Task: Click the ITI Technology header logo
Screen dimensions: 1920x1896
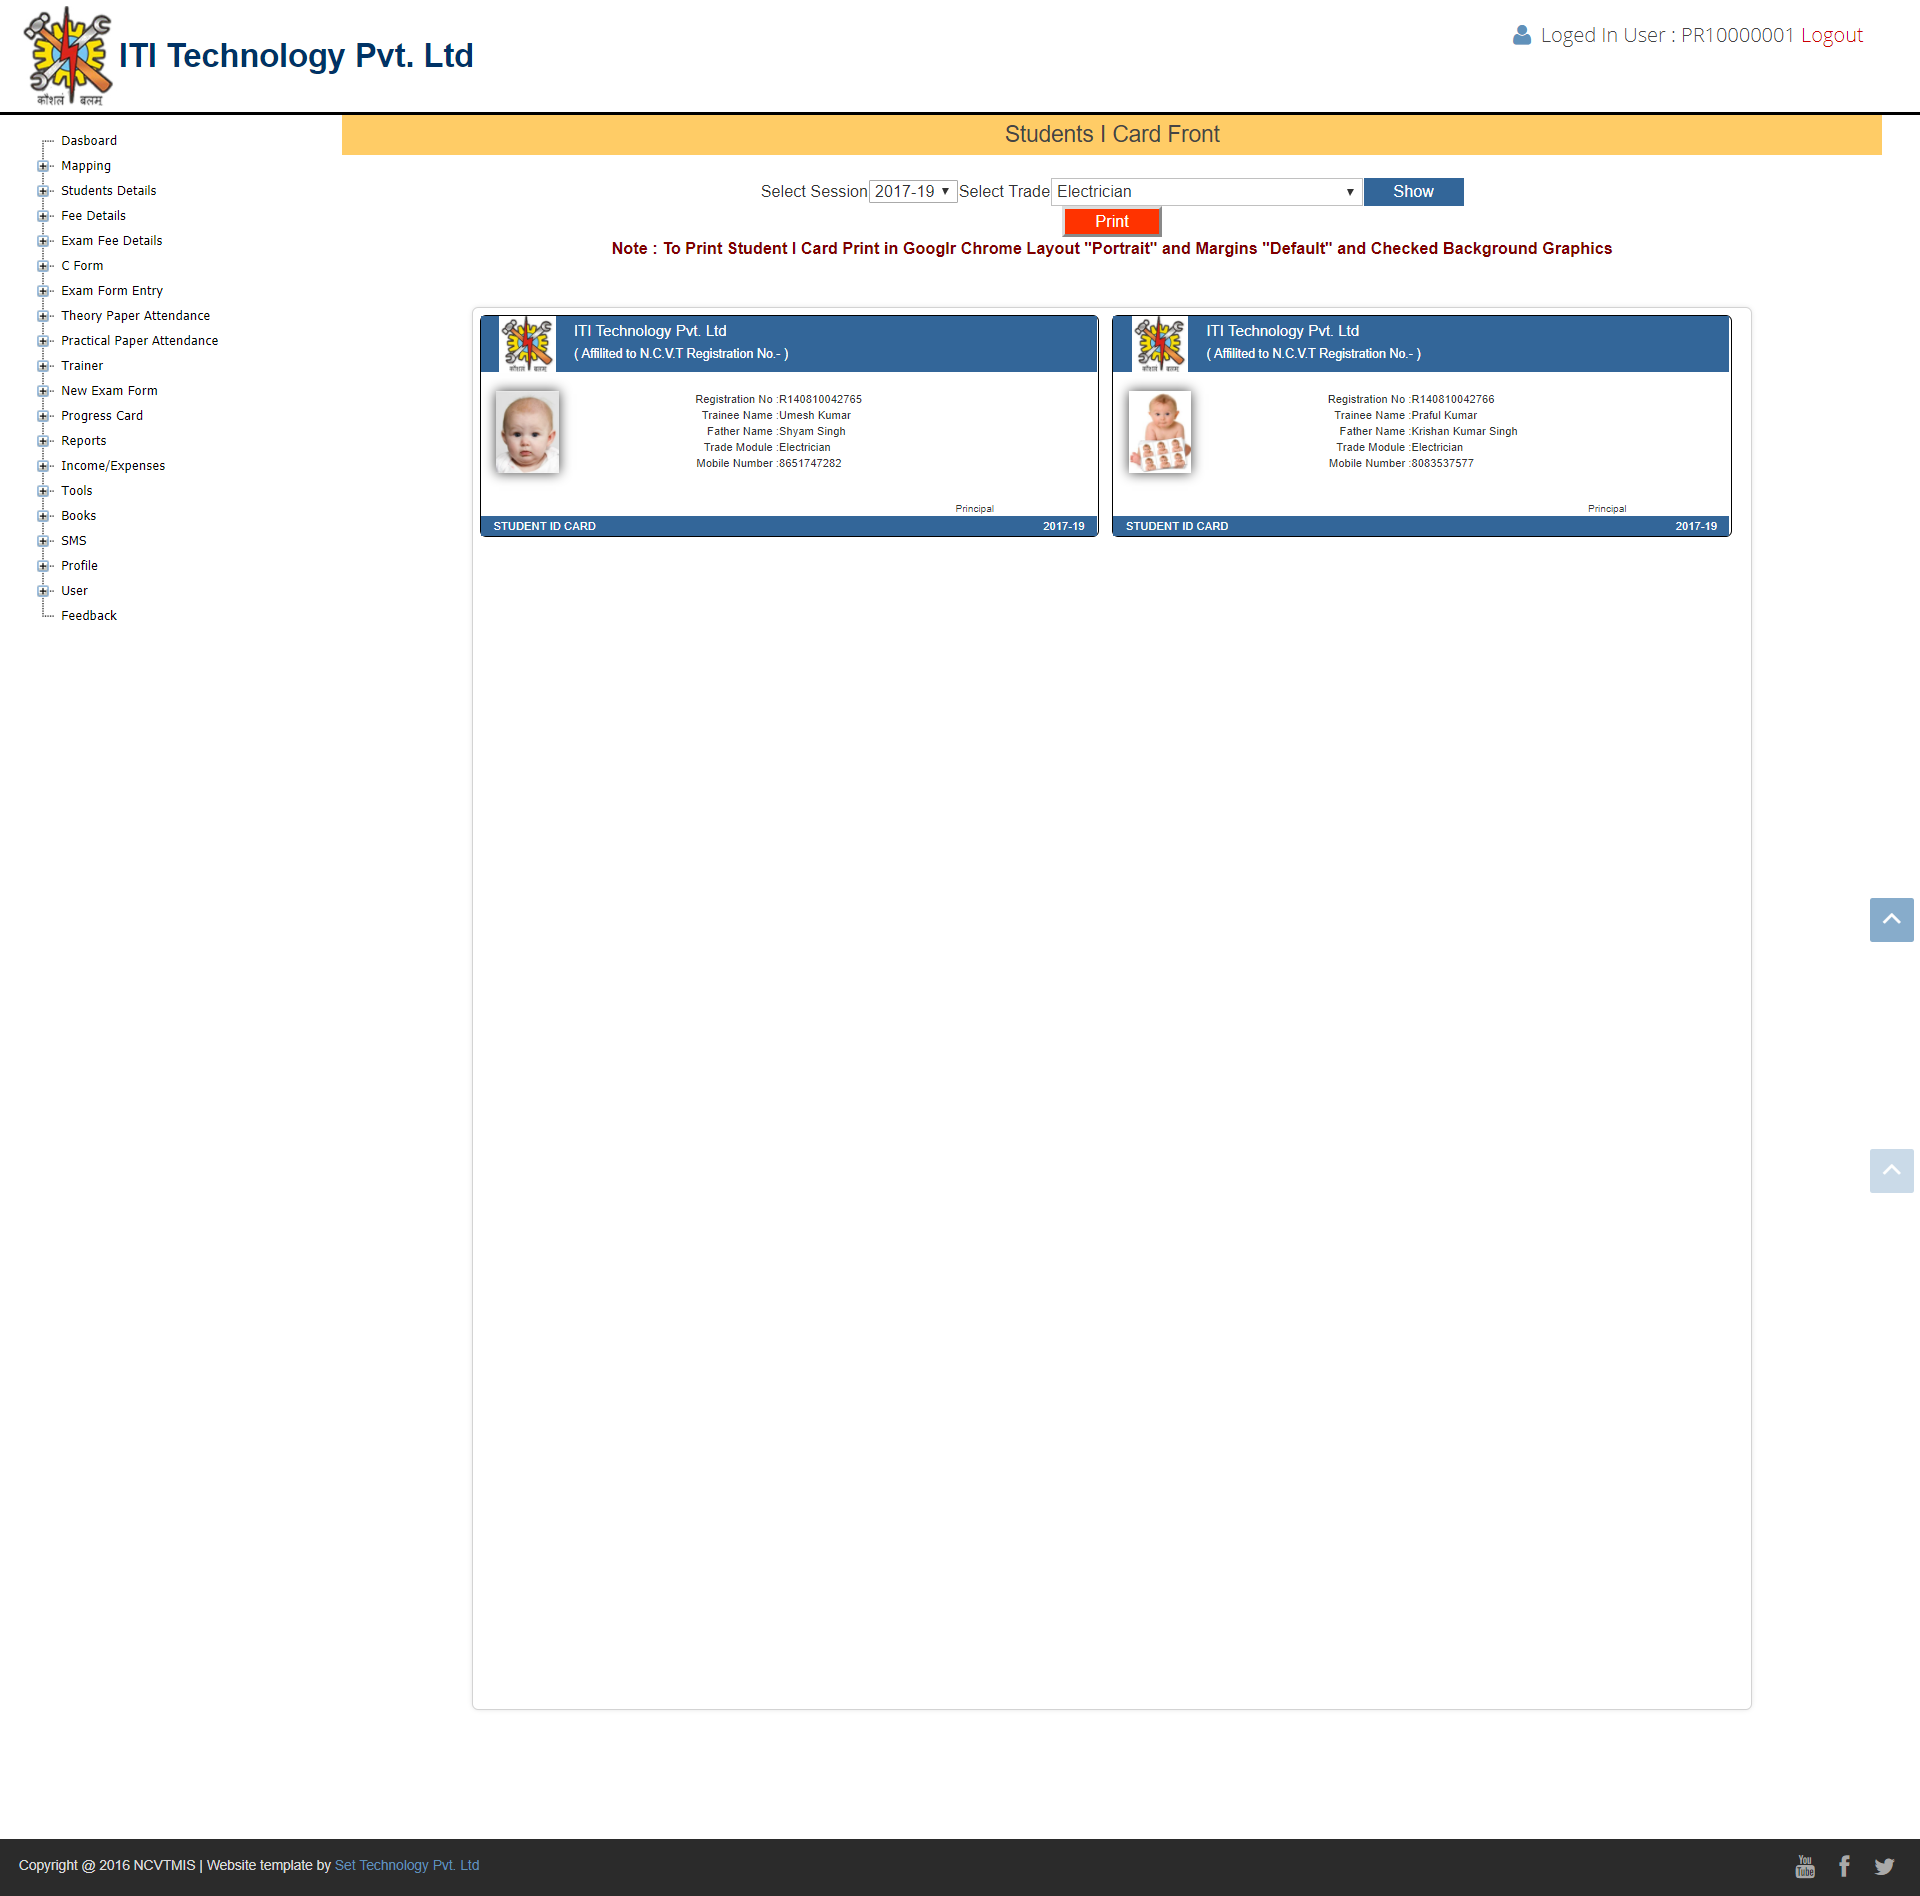Action: coord(68,56)
